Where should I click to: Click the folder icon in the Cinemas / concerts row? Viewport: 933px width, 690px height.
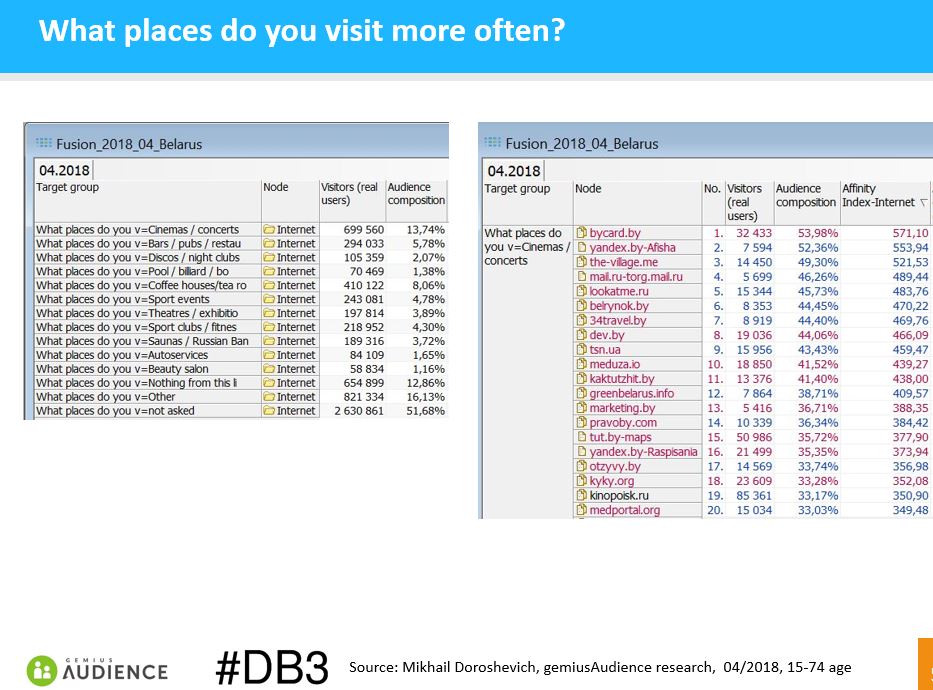click(x=269, y=230)
